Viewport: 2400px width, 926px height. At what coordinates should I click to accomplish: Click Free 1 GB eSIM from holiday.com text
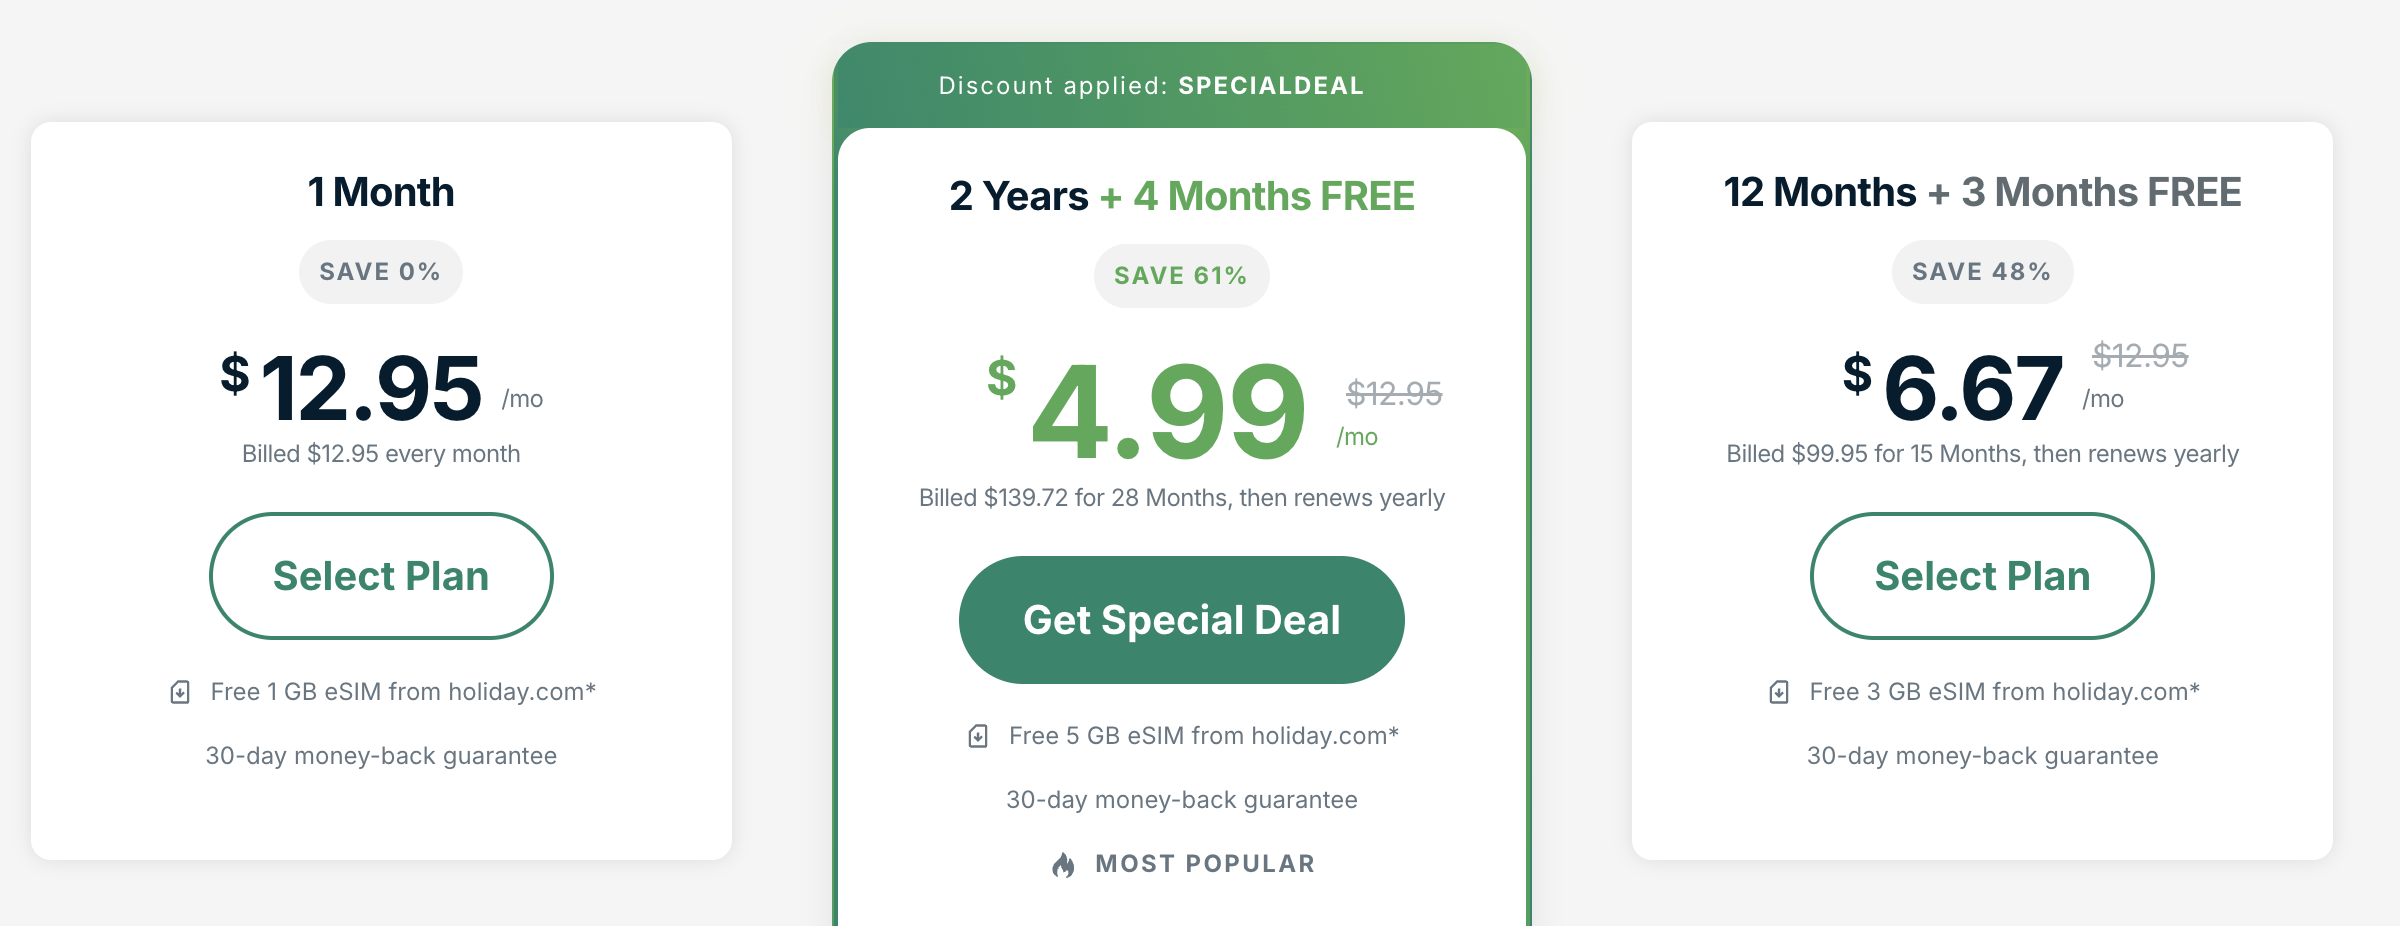point(403,692)
